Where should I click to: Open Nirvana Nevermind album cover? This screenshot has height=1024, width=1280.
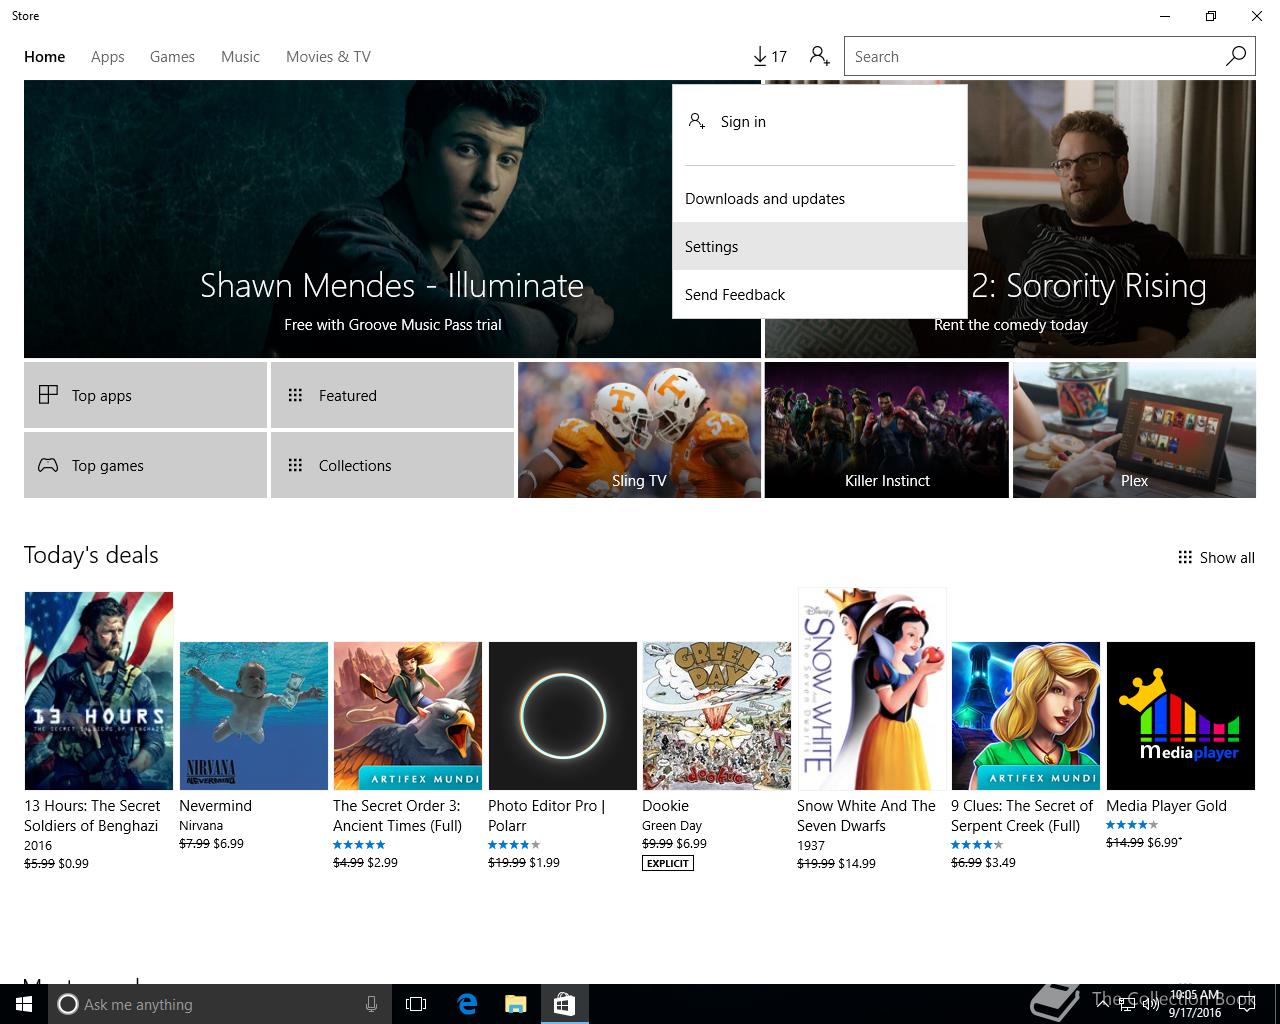(x=254, y=716)
